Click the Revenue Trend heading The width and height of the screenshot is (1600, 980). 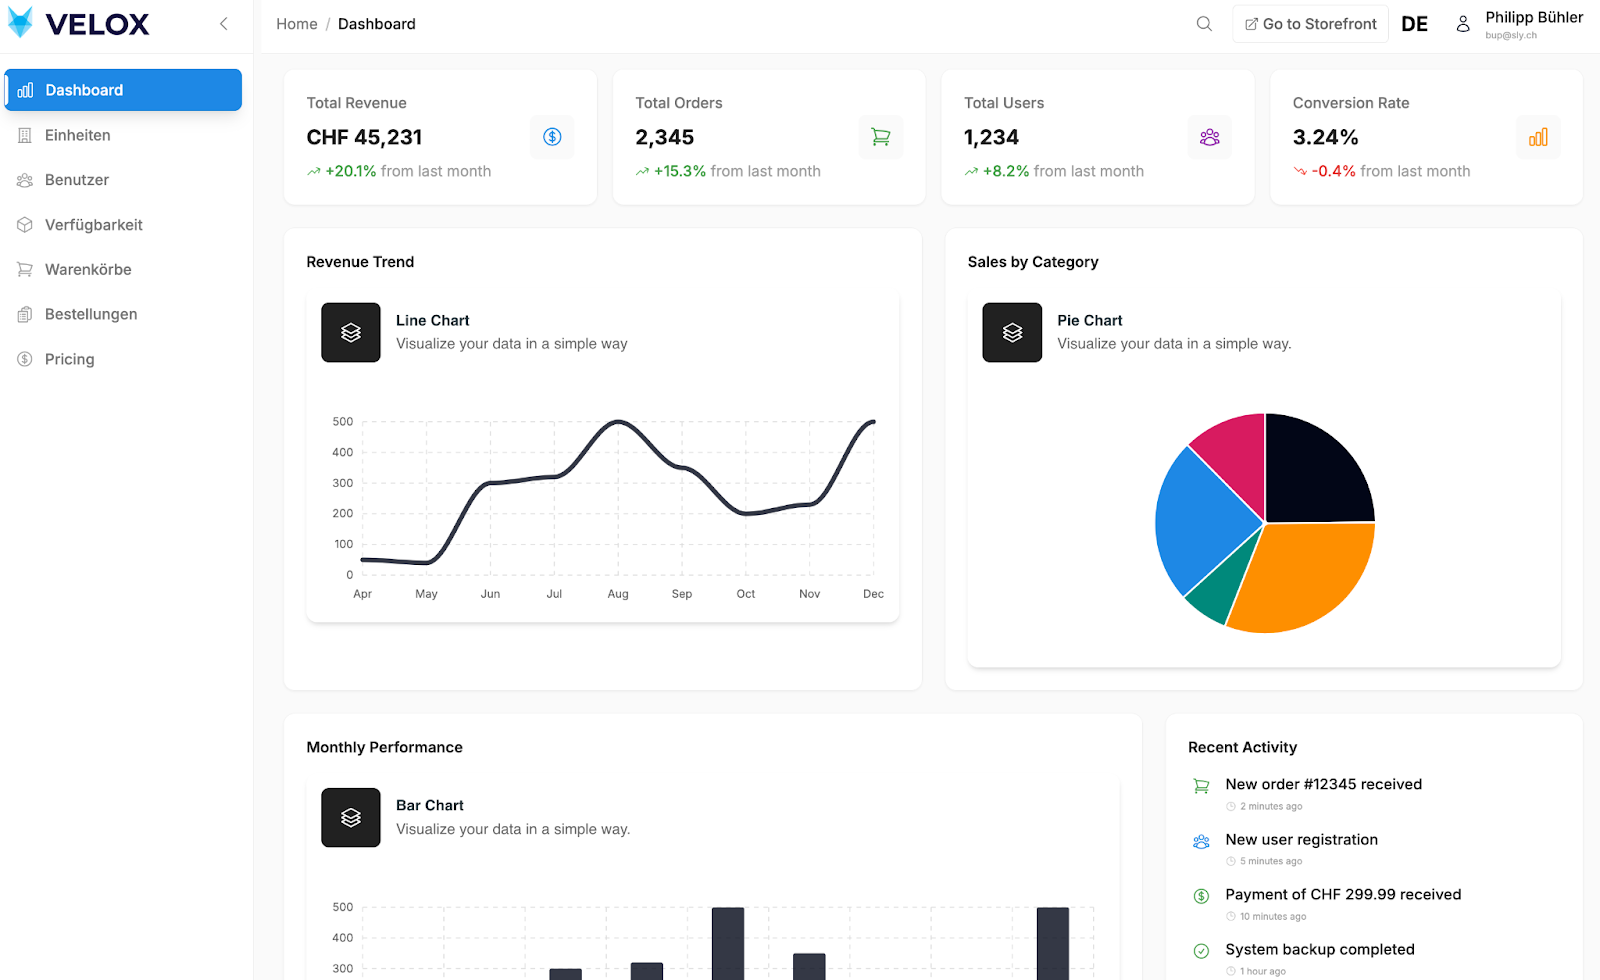pos(360,262)
